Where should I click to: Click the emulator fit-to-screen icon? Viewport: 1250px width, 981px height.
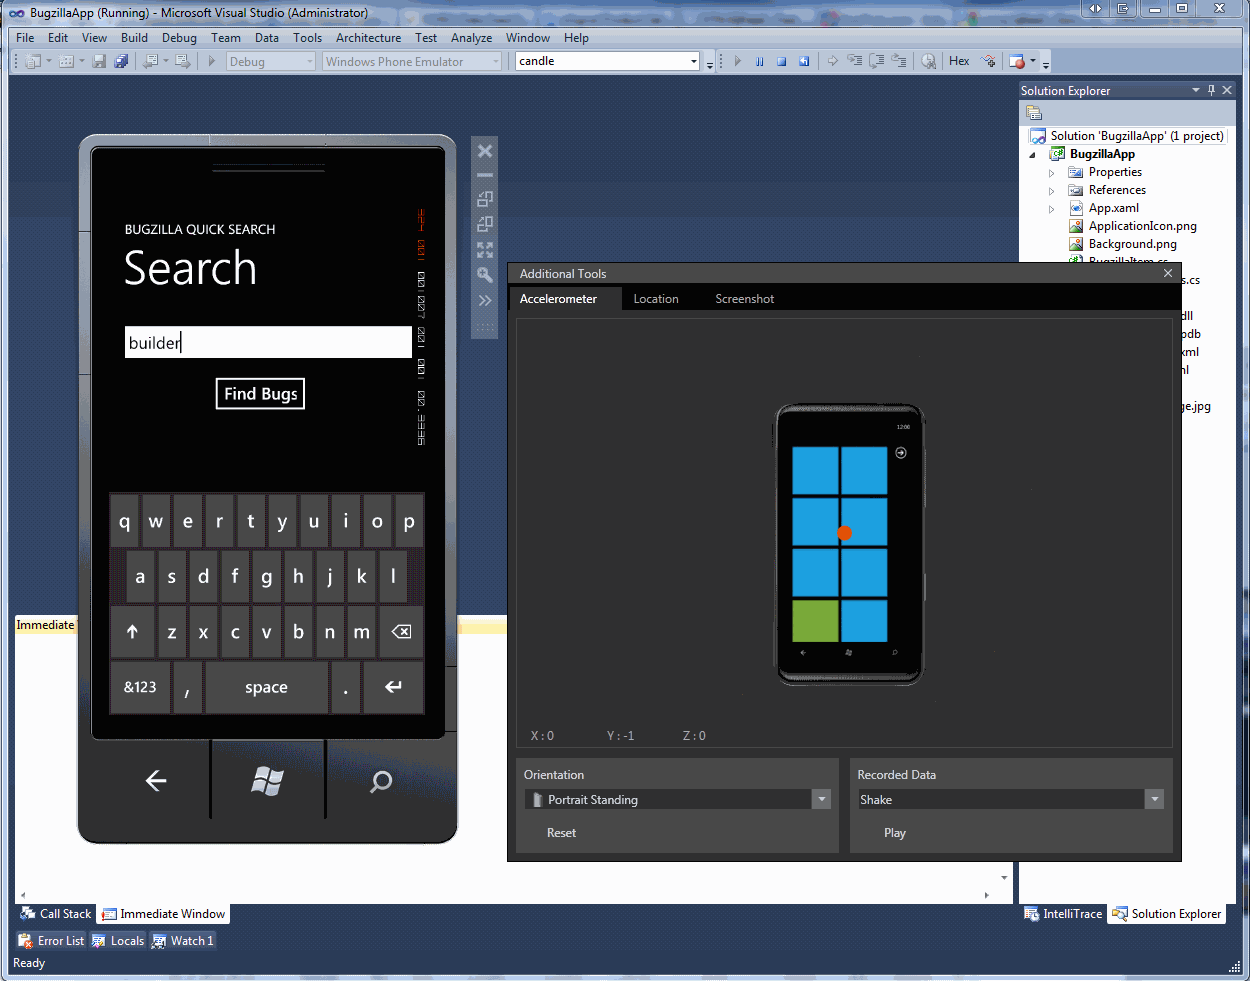coord(485,249)
